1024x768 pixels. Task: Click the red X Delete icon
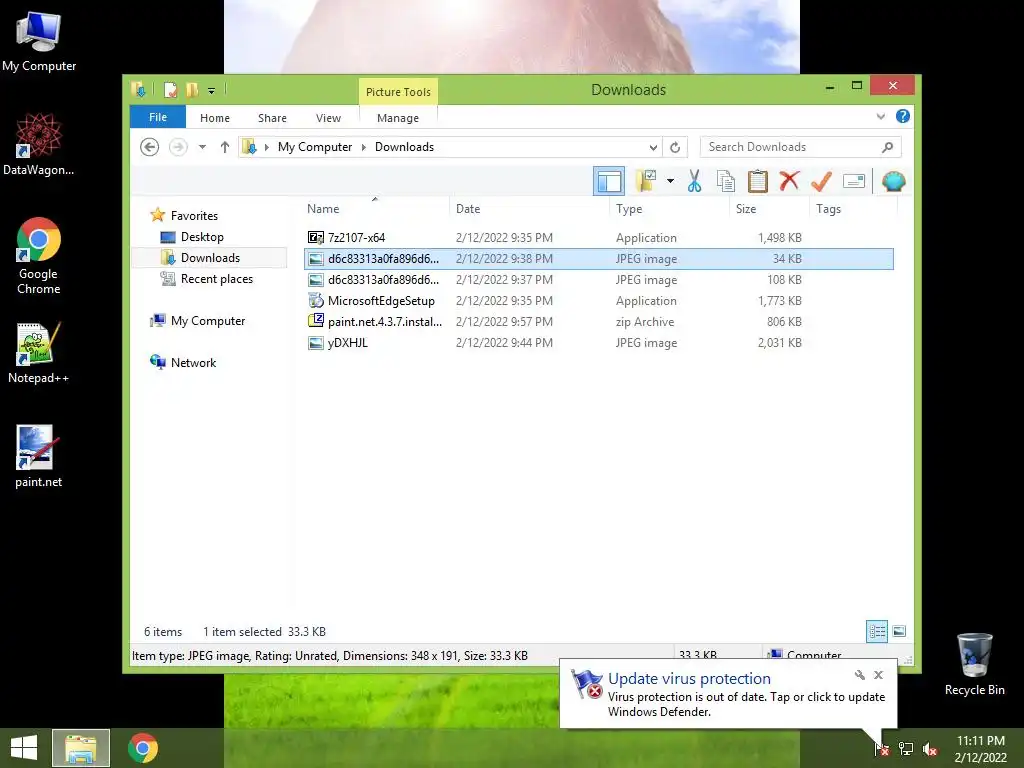pos(789,181)
